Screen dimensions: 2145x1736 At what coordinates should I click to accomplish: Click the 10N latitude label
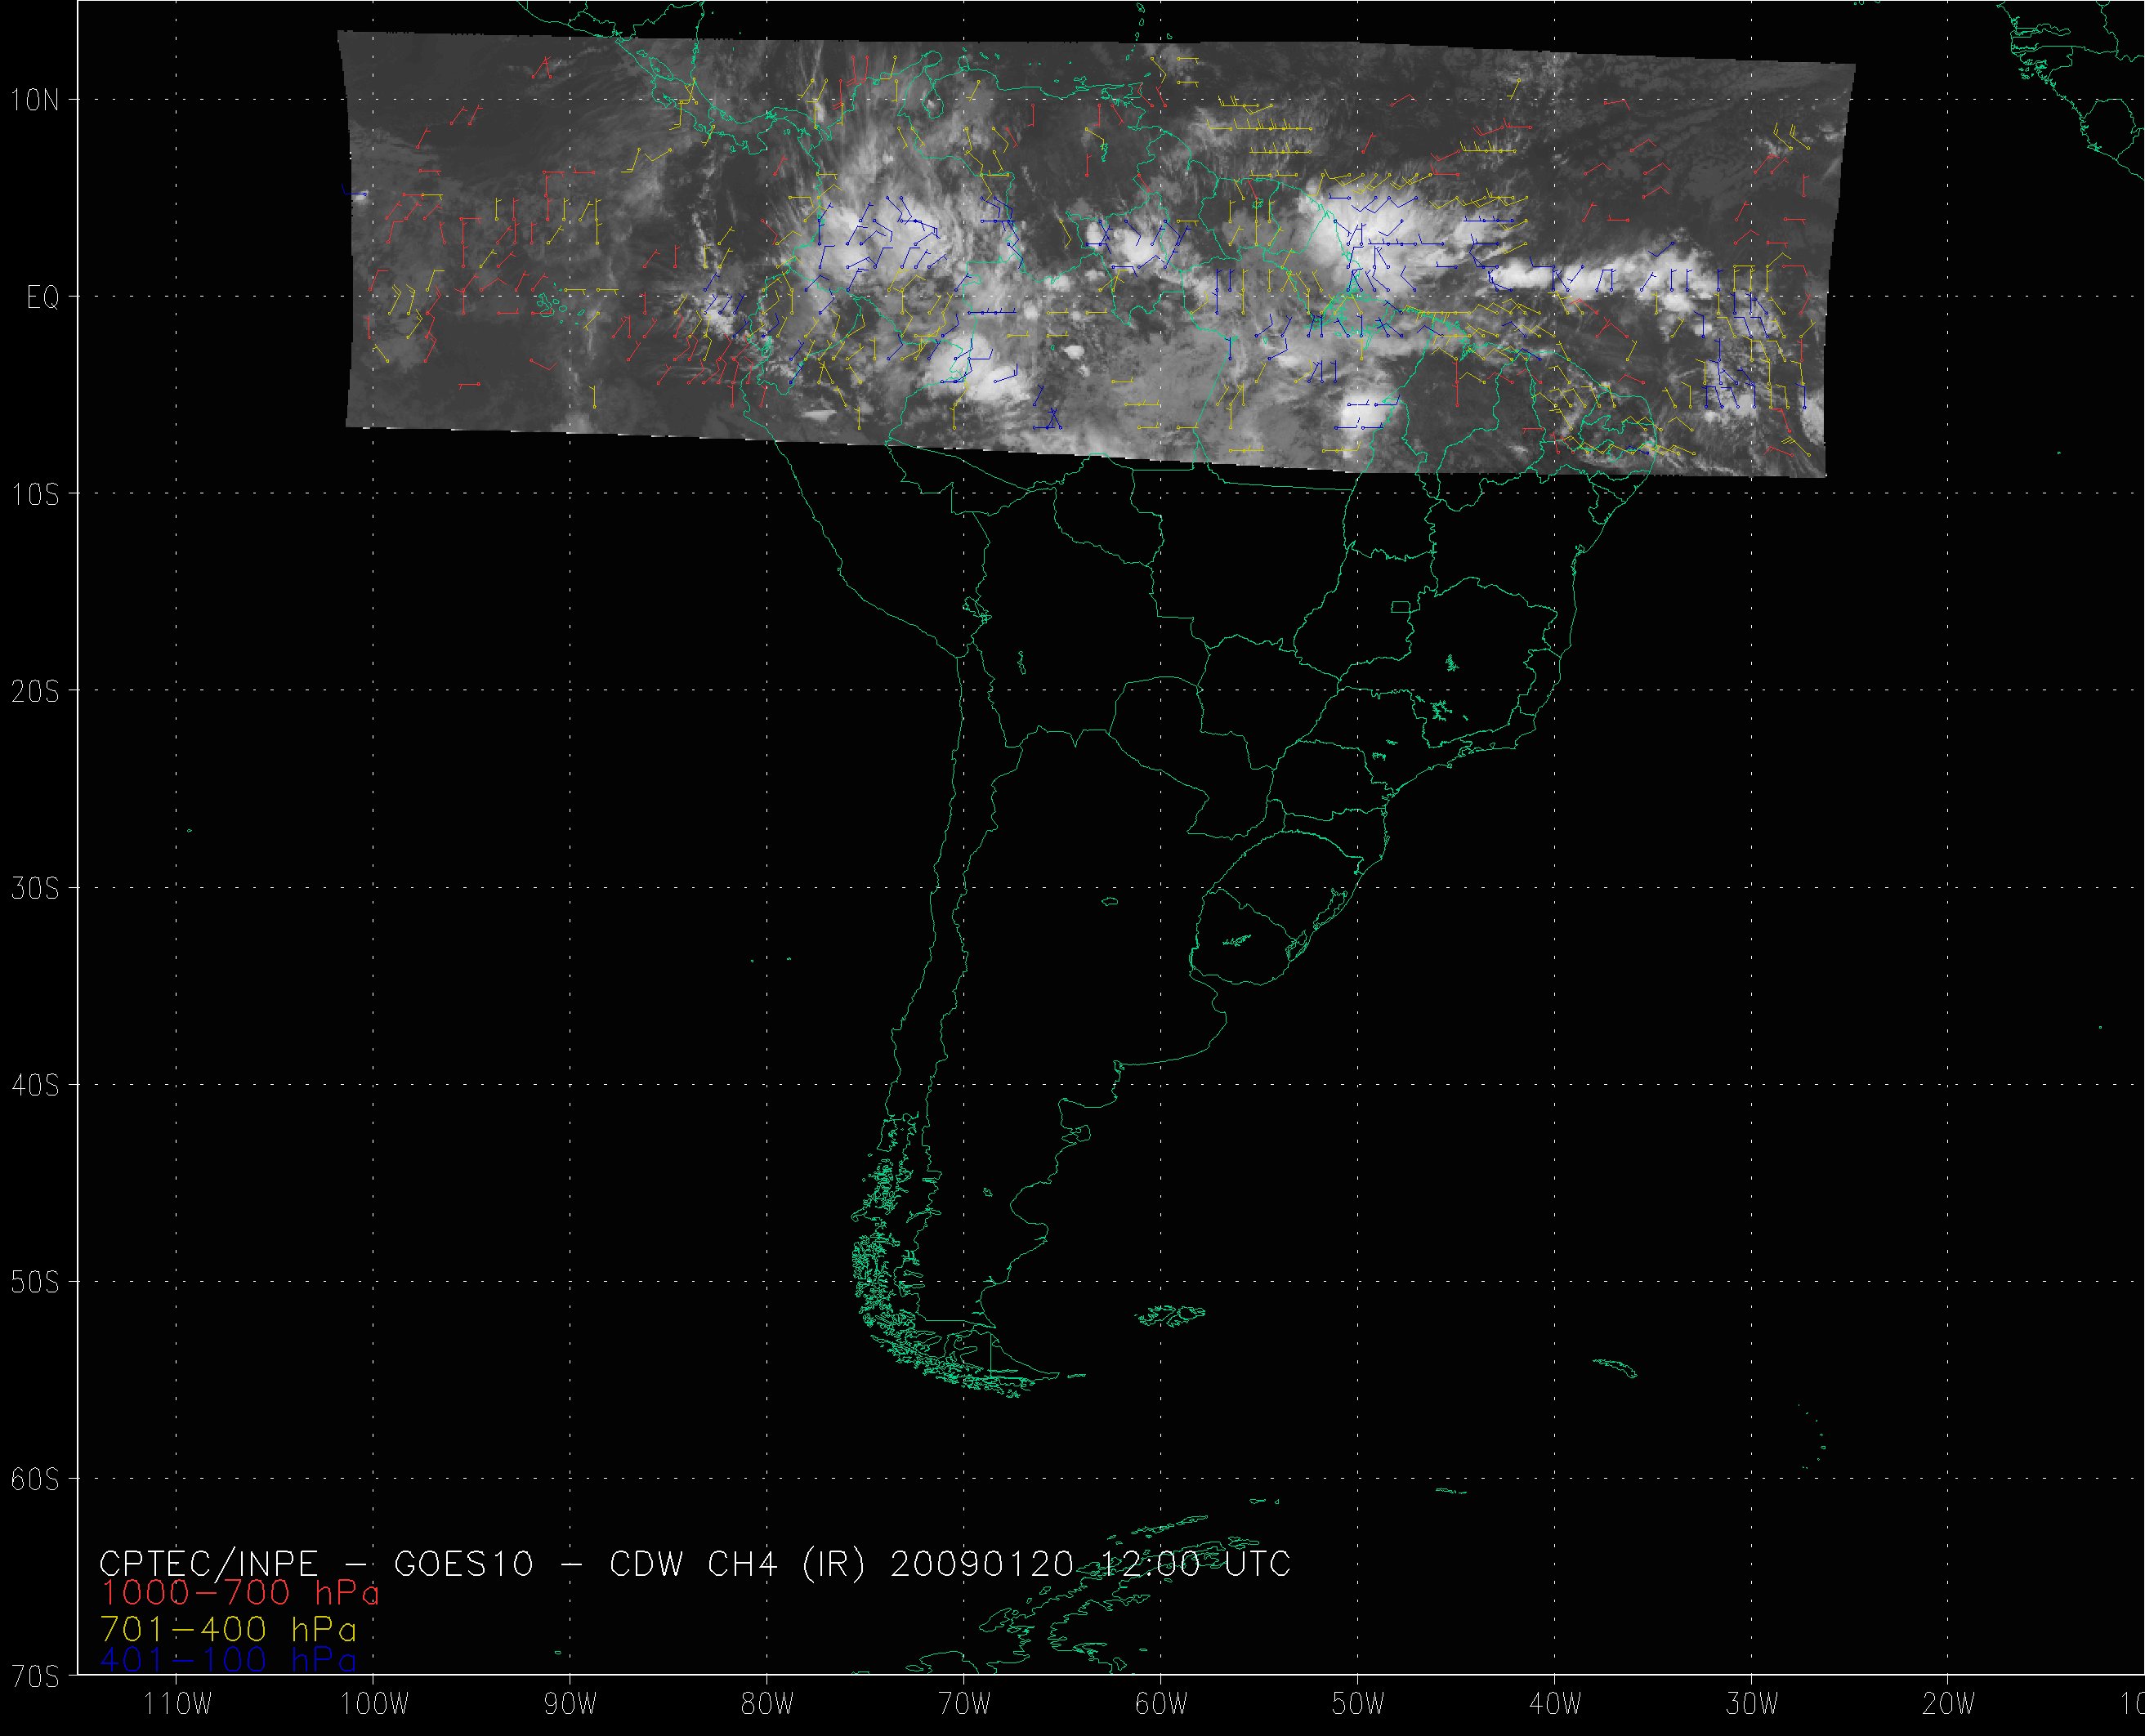(x=35, y=100)
